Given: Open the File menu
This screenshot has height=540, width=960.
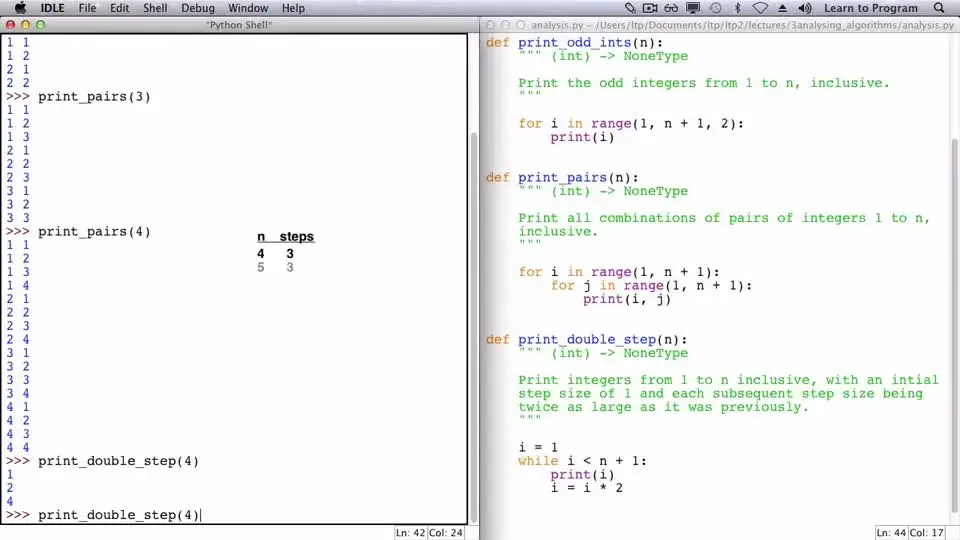Looking at the screenshot, I should point(87,8).
